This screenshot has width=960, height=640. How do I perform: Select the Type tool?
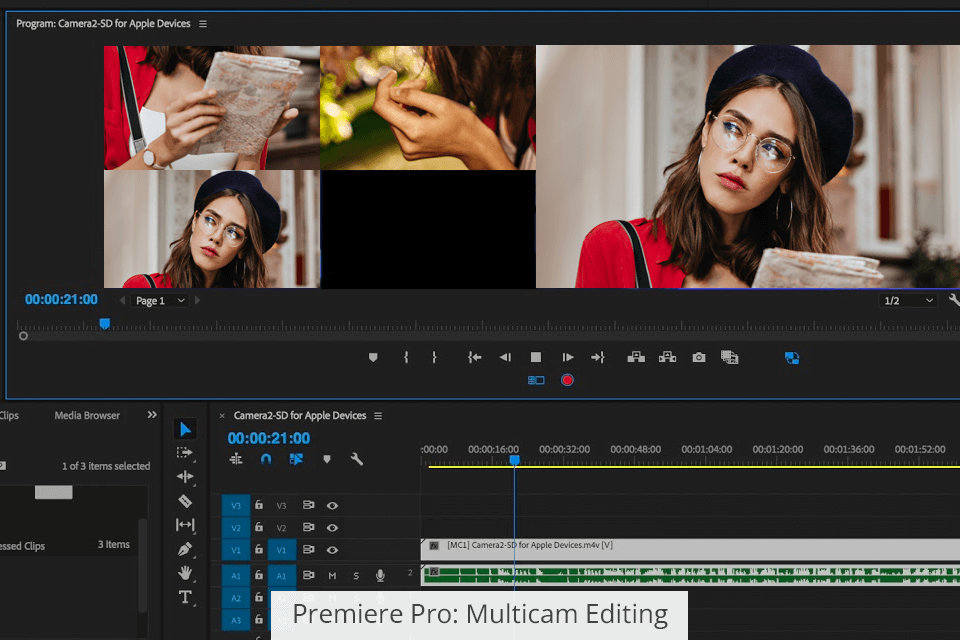point(185,597)
